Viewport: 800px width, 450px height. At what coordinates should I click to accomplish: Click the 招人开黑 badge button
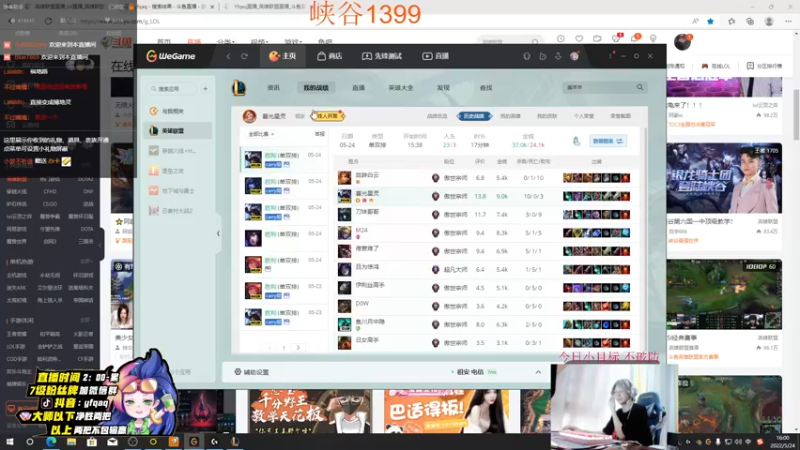328,116
